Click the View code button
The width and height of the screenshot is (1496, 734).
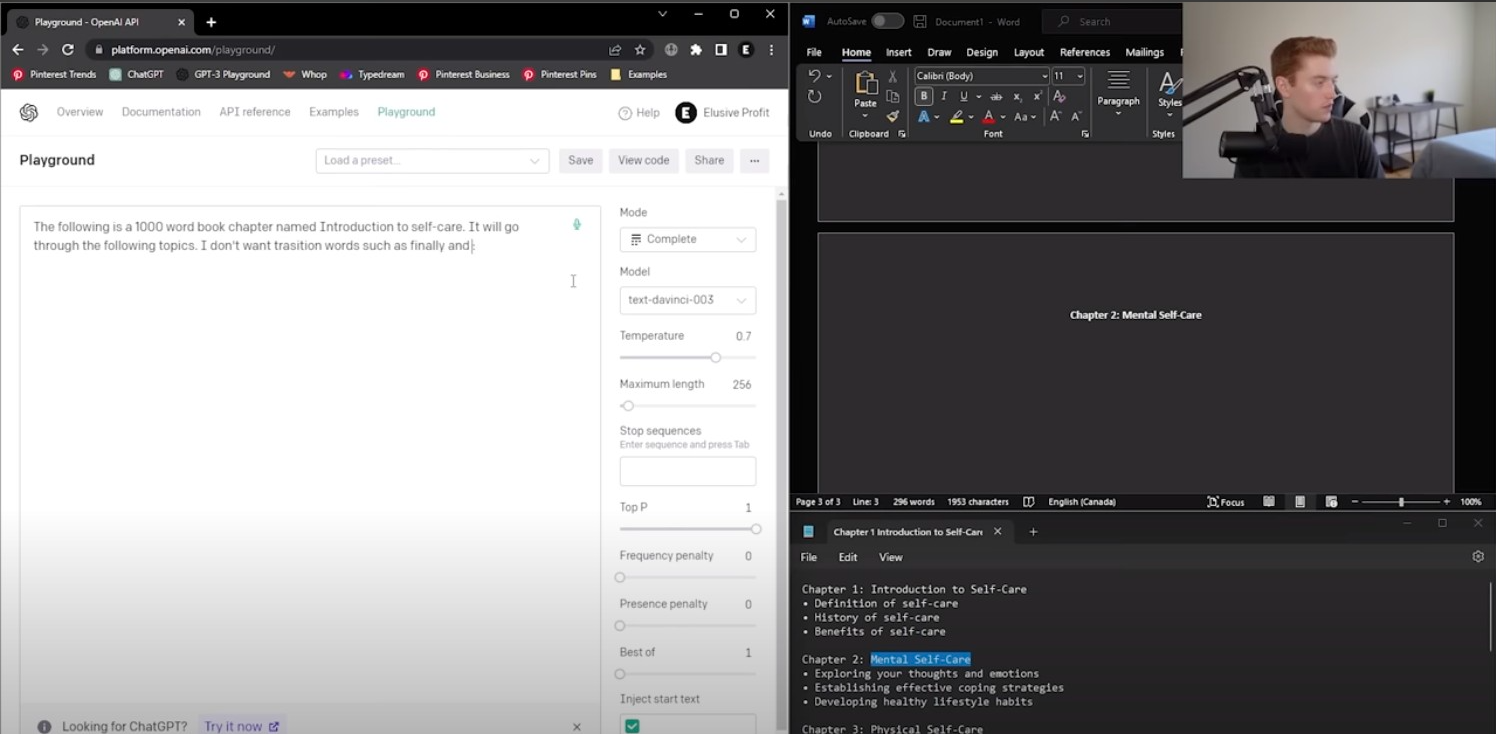[x=643, y=161]
